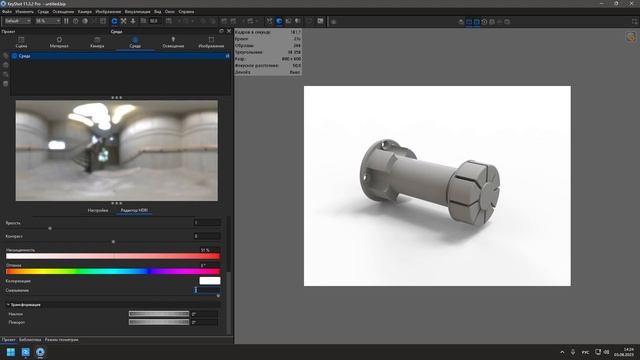Image resolution: width=640 pixels, height=360 pixels.
Task: Open the Визуализация menu
Action: [137, 12]
